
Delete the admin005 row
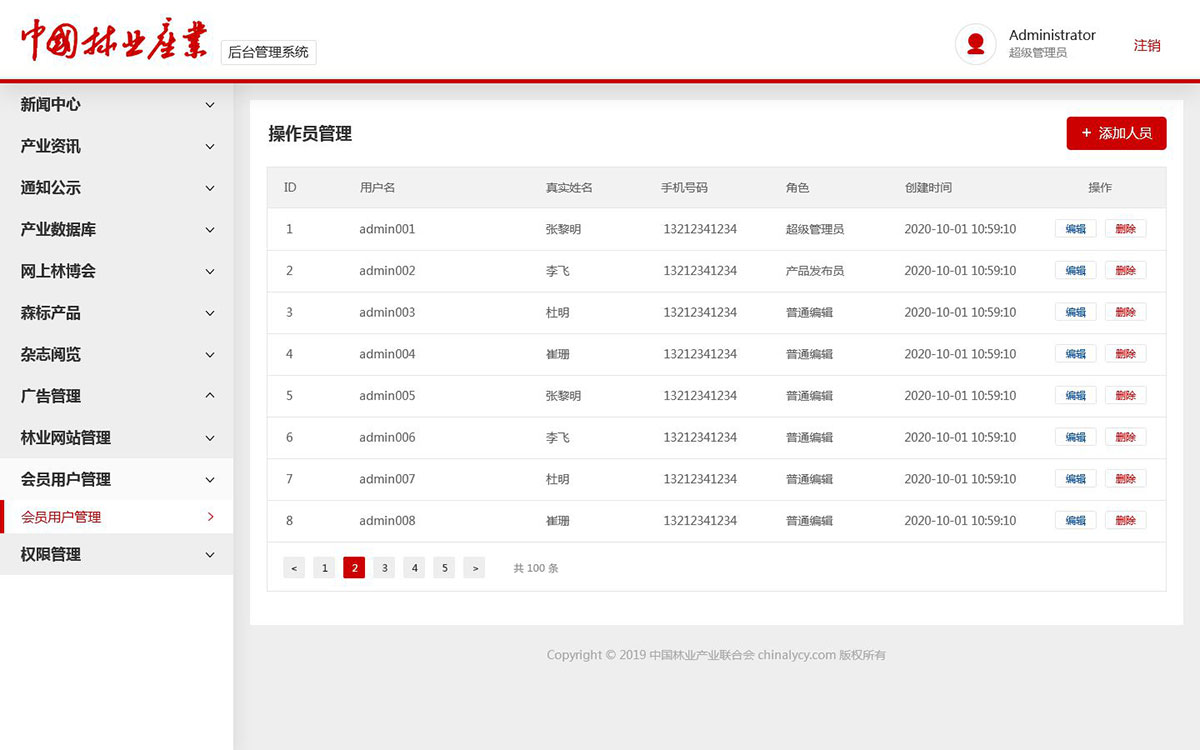click(1126, 395)
